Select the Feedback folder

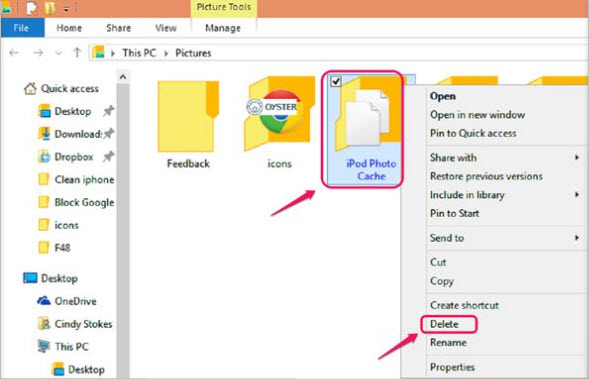coord(188,124)
